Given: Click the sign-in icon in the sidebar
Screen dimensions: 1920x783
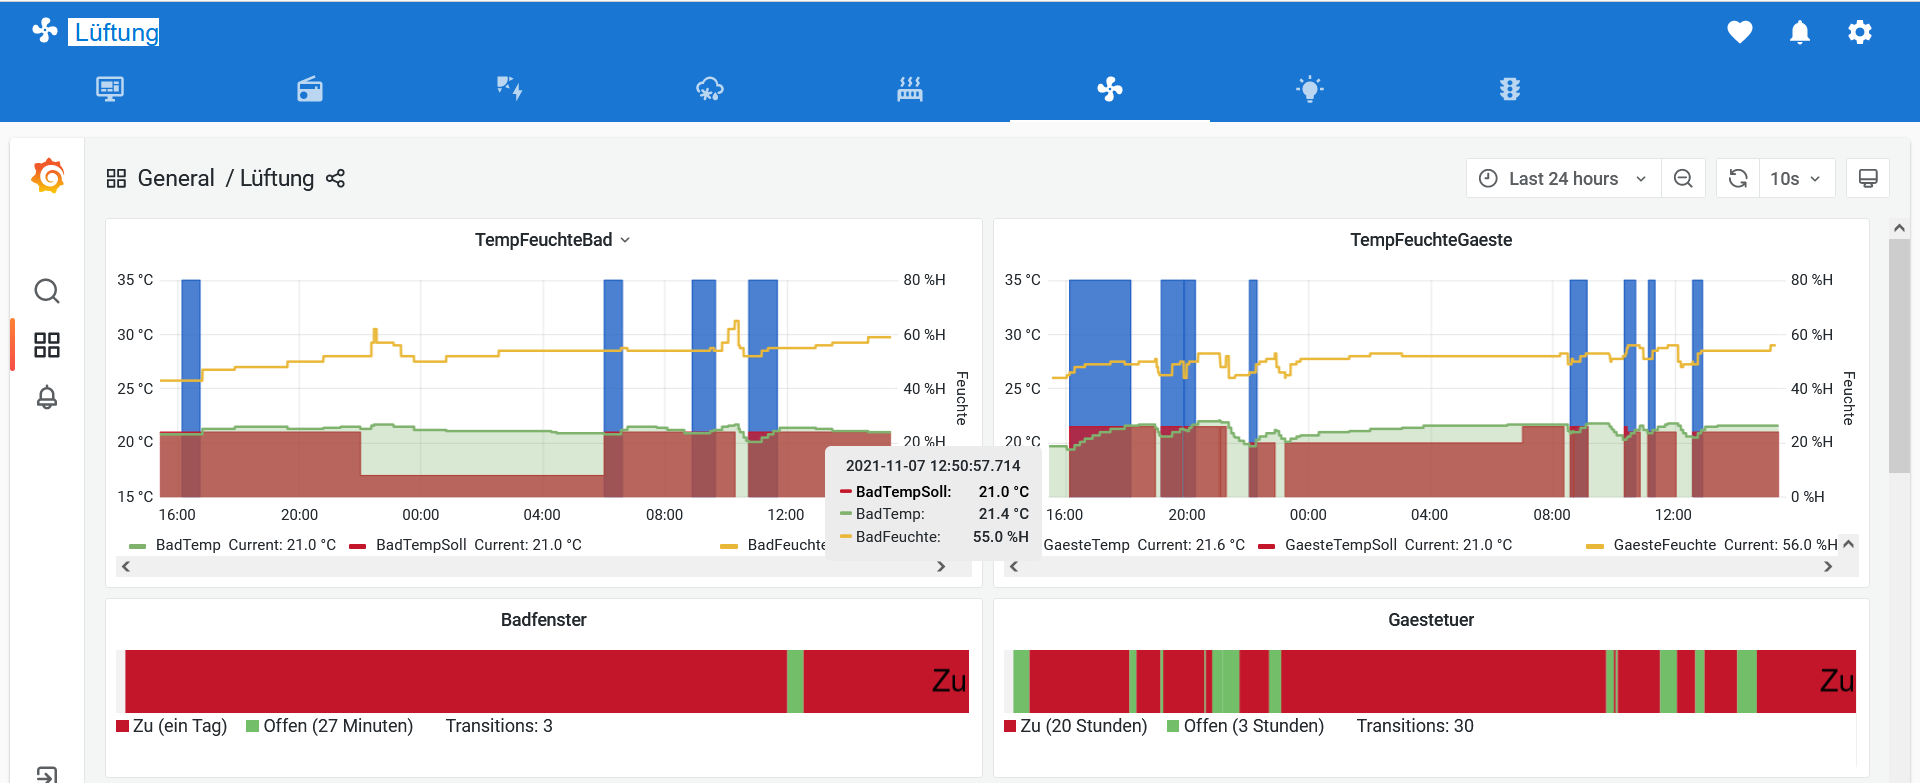Looking at the screenshot, I should click(47, 773).
